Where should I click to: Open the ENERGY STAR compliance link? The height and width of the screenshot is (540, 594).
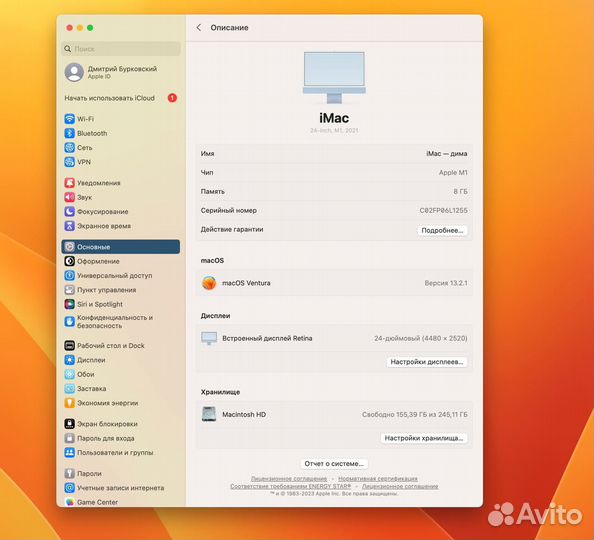coord(291,486)
